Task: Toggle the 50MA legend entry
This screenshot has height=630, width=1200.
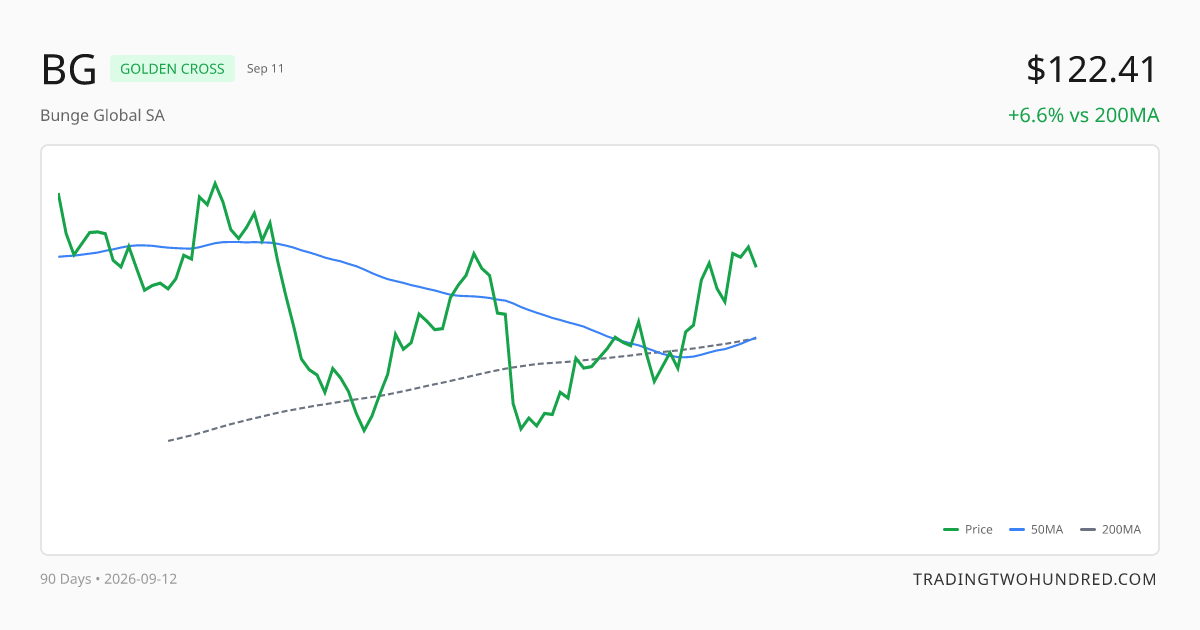Action: click(x=1036, y=529)
